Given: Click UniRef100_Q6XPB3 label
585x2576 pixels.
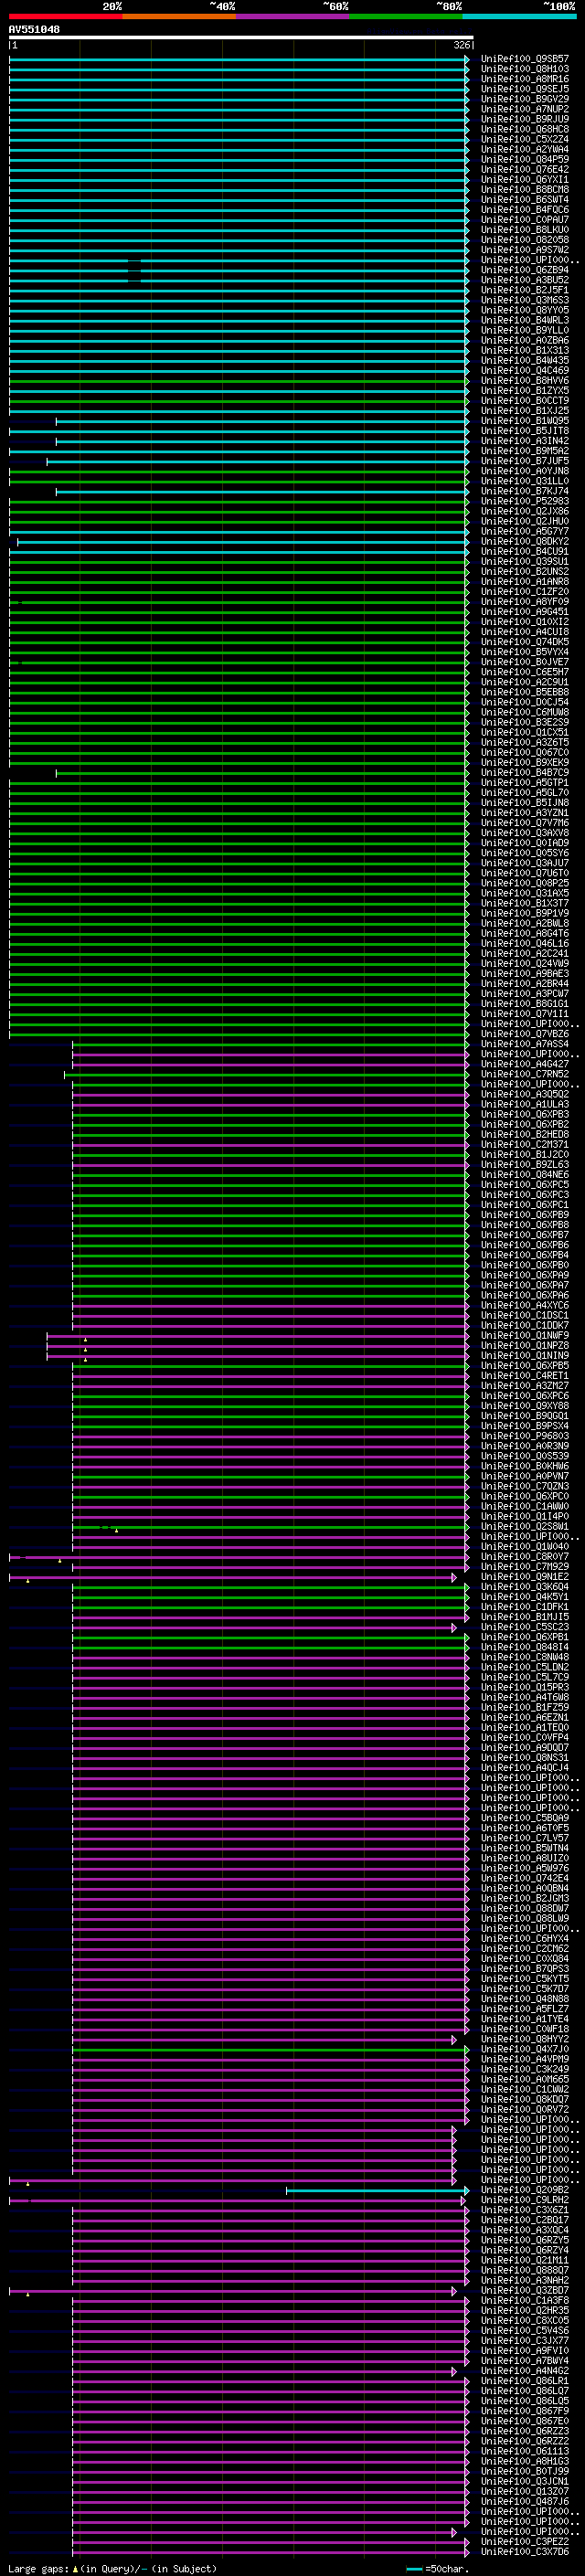Looking at the screenshot, I should pos(525,1114).
